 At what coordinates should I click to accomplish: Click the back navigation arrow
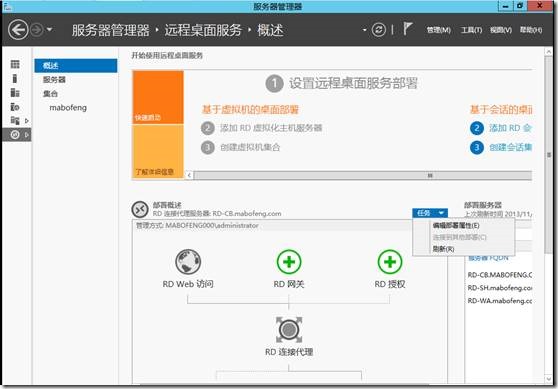click(x=18, y=30)
